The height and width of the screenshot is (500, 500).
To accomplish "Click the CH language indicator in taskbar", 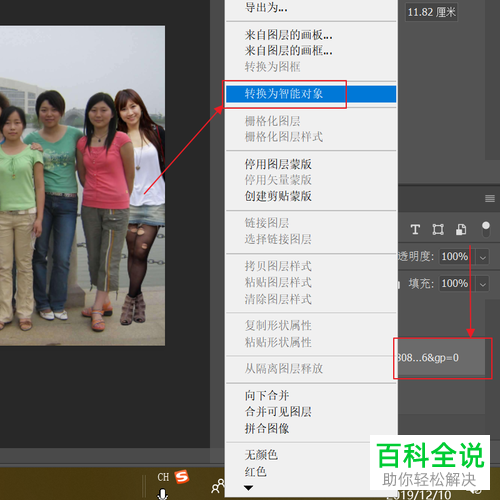I will [x=163, y=477].
